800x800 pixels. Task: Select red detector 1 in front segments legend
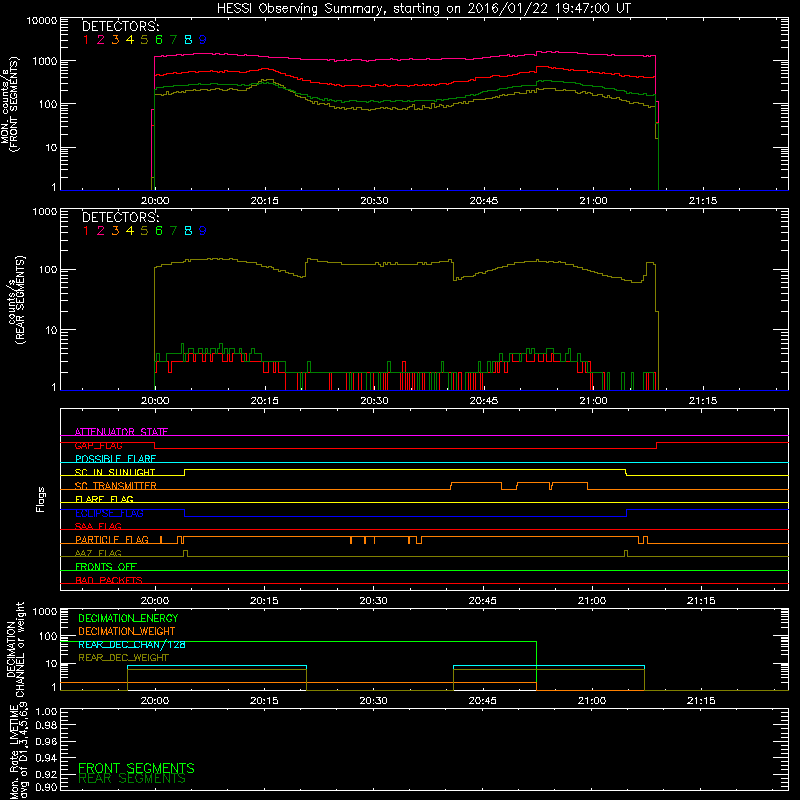tap(86, 40)
